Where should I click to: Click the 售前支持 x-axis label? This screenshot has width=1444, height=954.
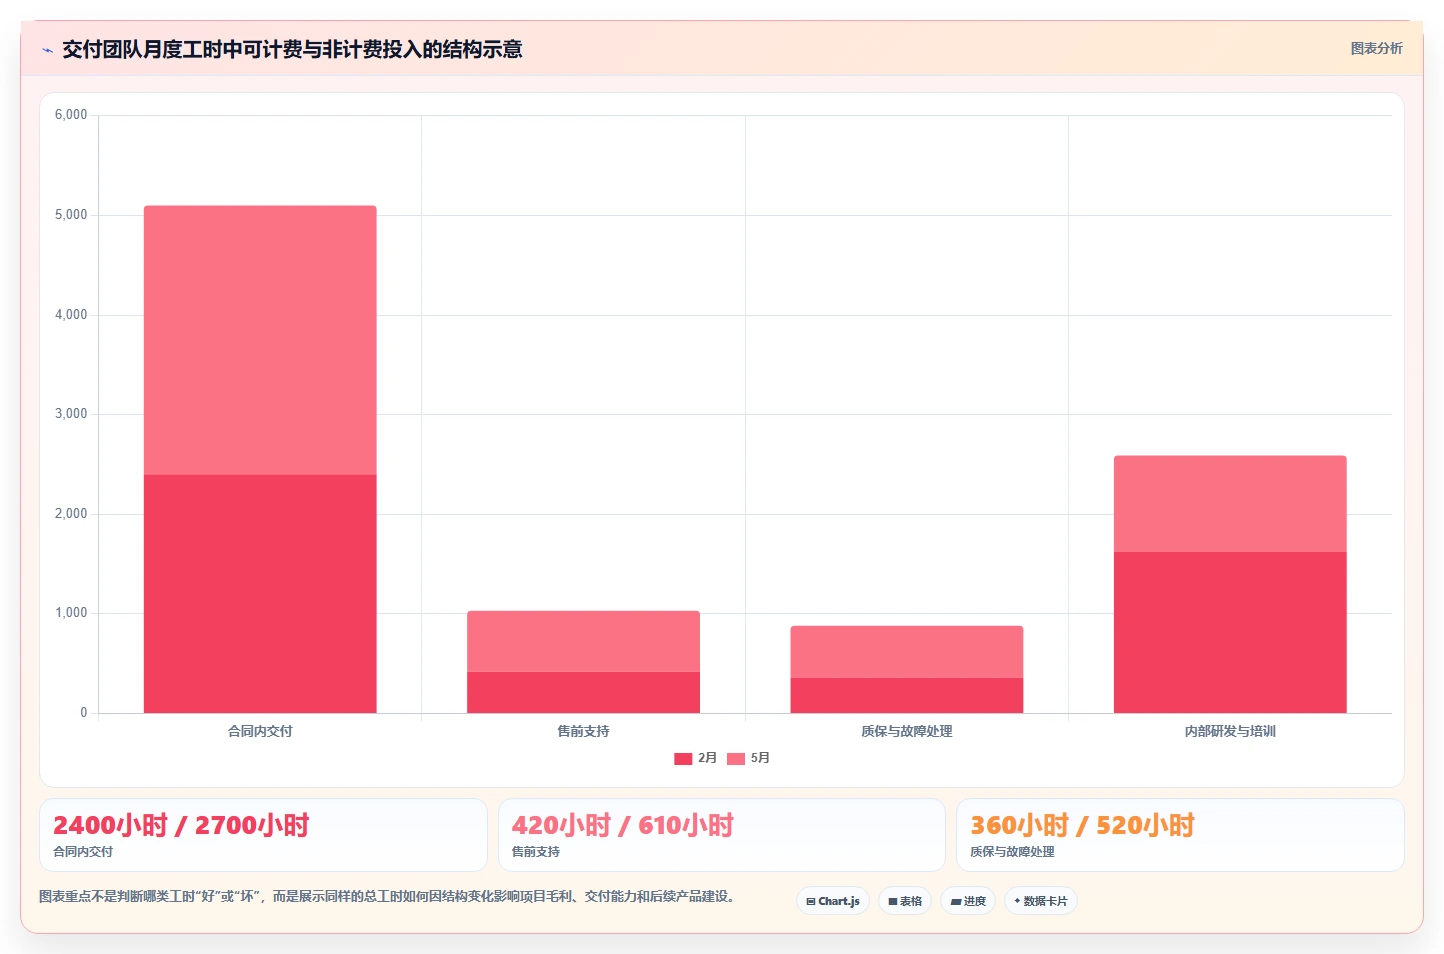pos(583,731)
